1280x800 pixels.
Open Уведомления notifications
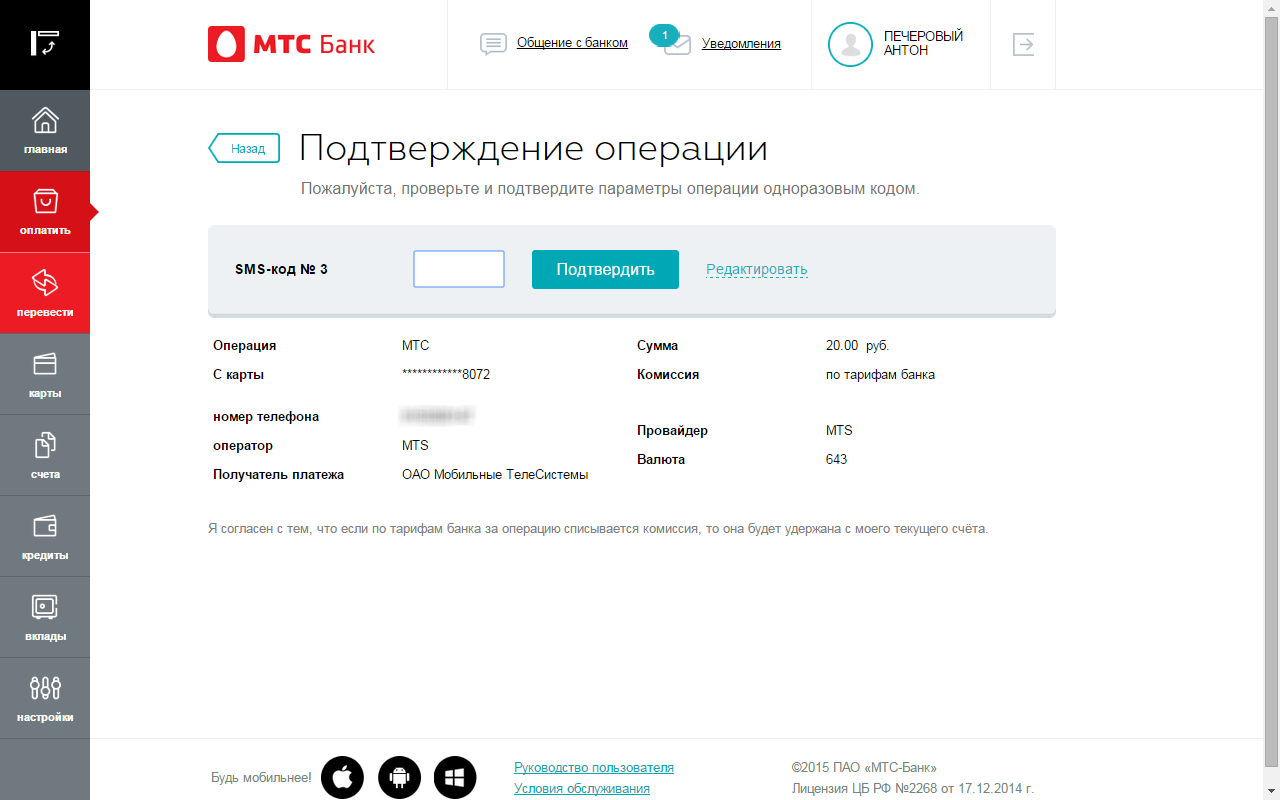tap(740, 44)
